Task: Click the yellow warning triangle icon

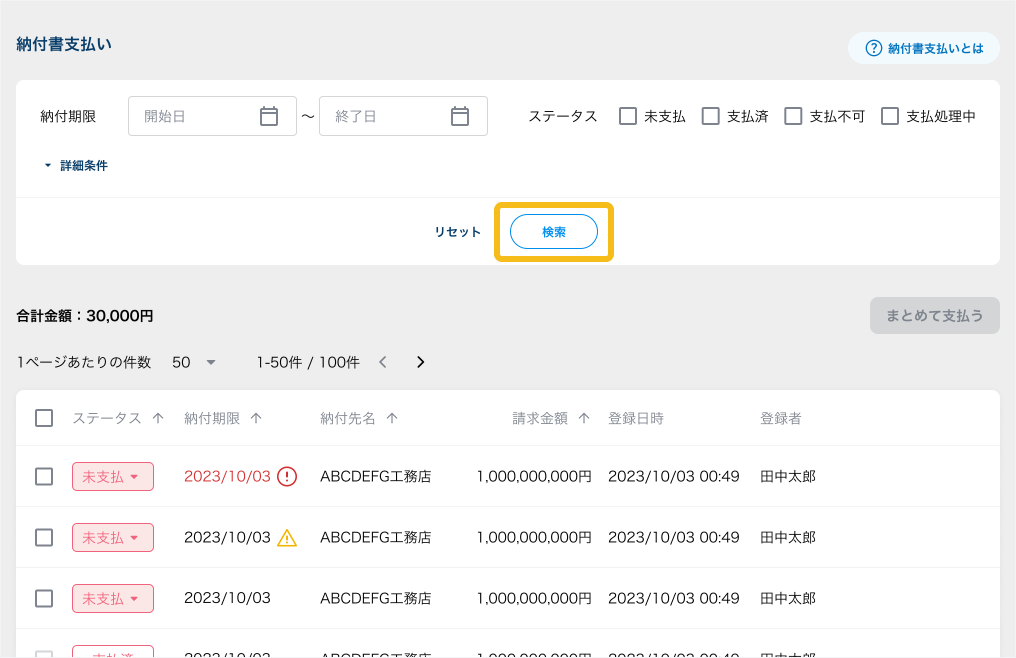Action: tap(287, 538)
